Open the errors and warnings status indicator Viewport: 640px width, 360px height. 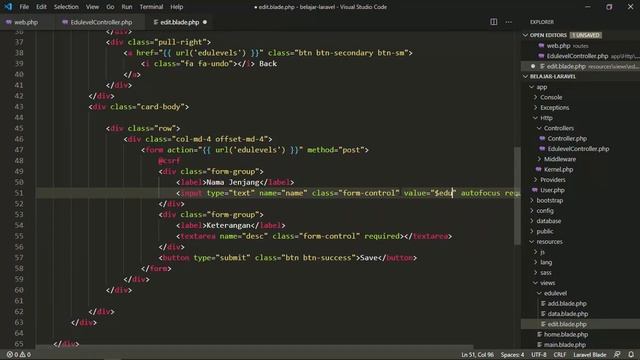(x=19, y=355)
